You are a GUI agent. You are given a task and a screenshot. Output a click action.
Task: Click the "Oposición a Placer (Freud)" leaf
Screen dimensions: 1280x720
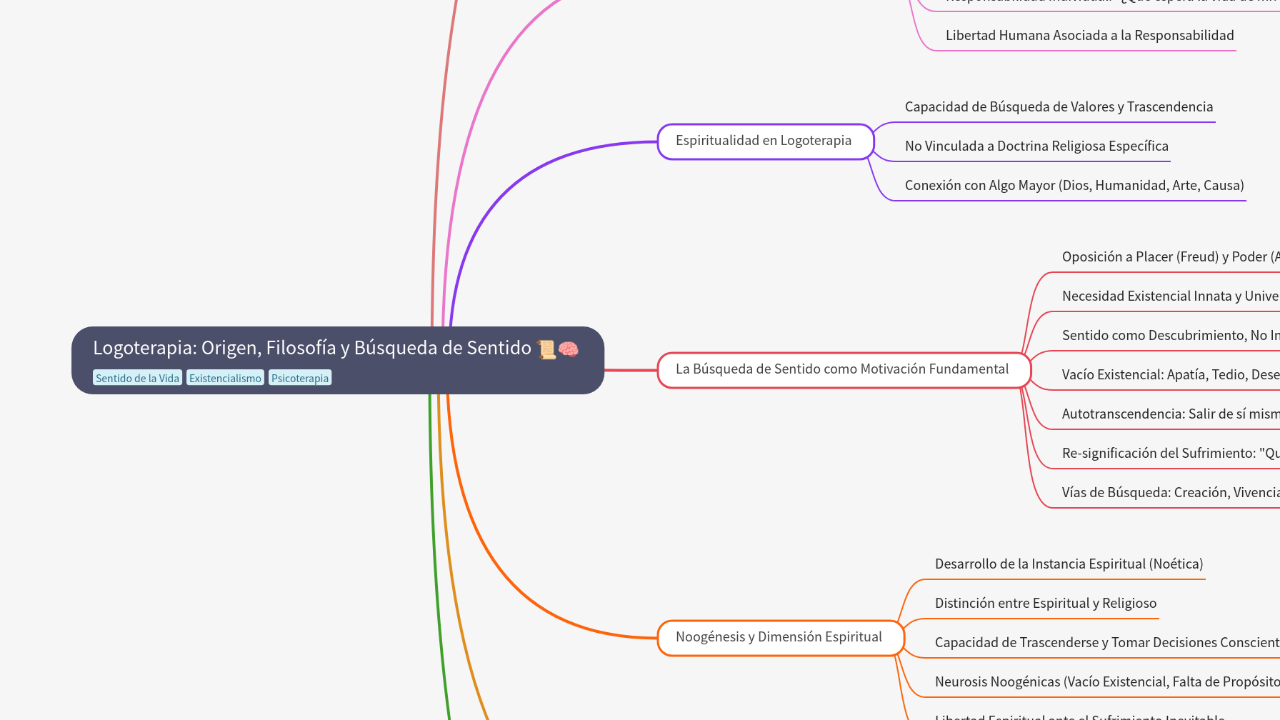pos(1170,257)
